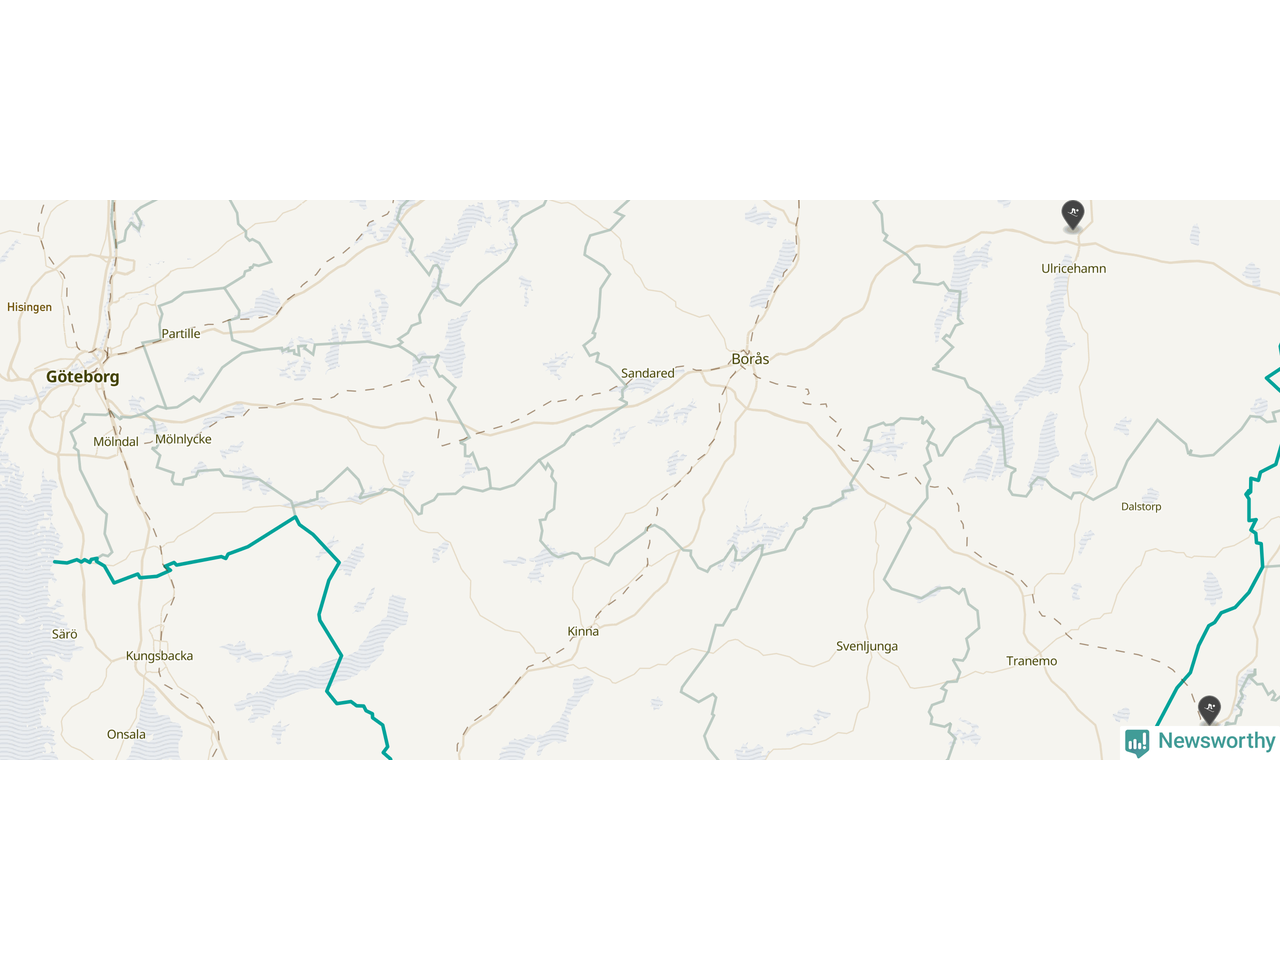Viewport: 1280px width, 960px height.
Task: Click the Mölndal place label
Action: point(116,442)
